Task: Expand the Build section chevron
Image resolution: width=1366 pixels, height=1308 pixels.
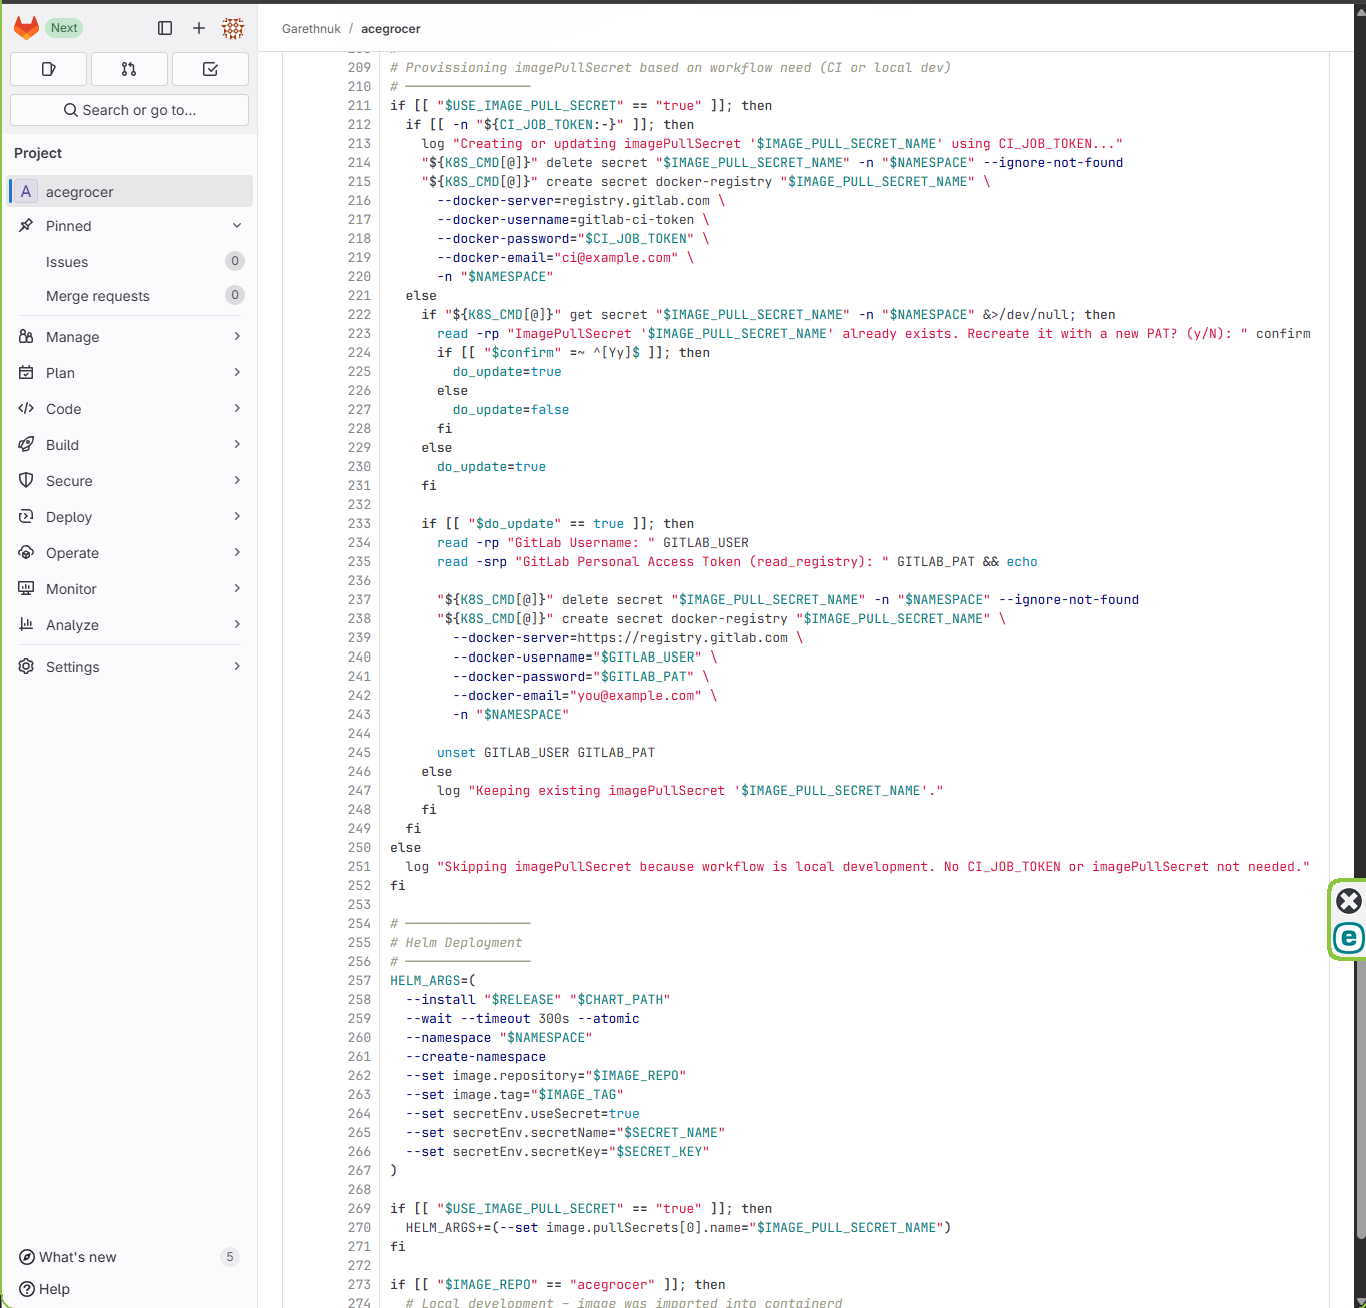Action: [237, 445]
